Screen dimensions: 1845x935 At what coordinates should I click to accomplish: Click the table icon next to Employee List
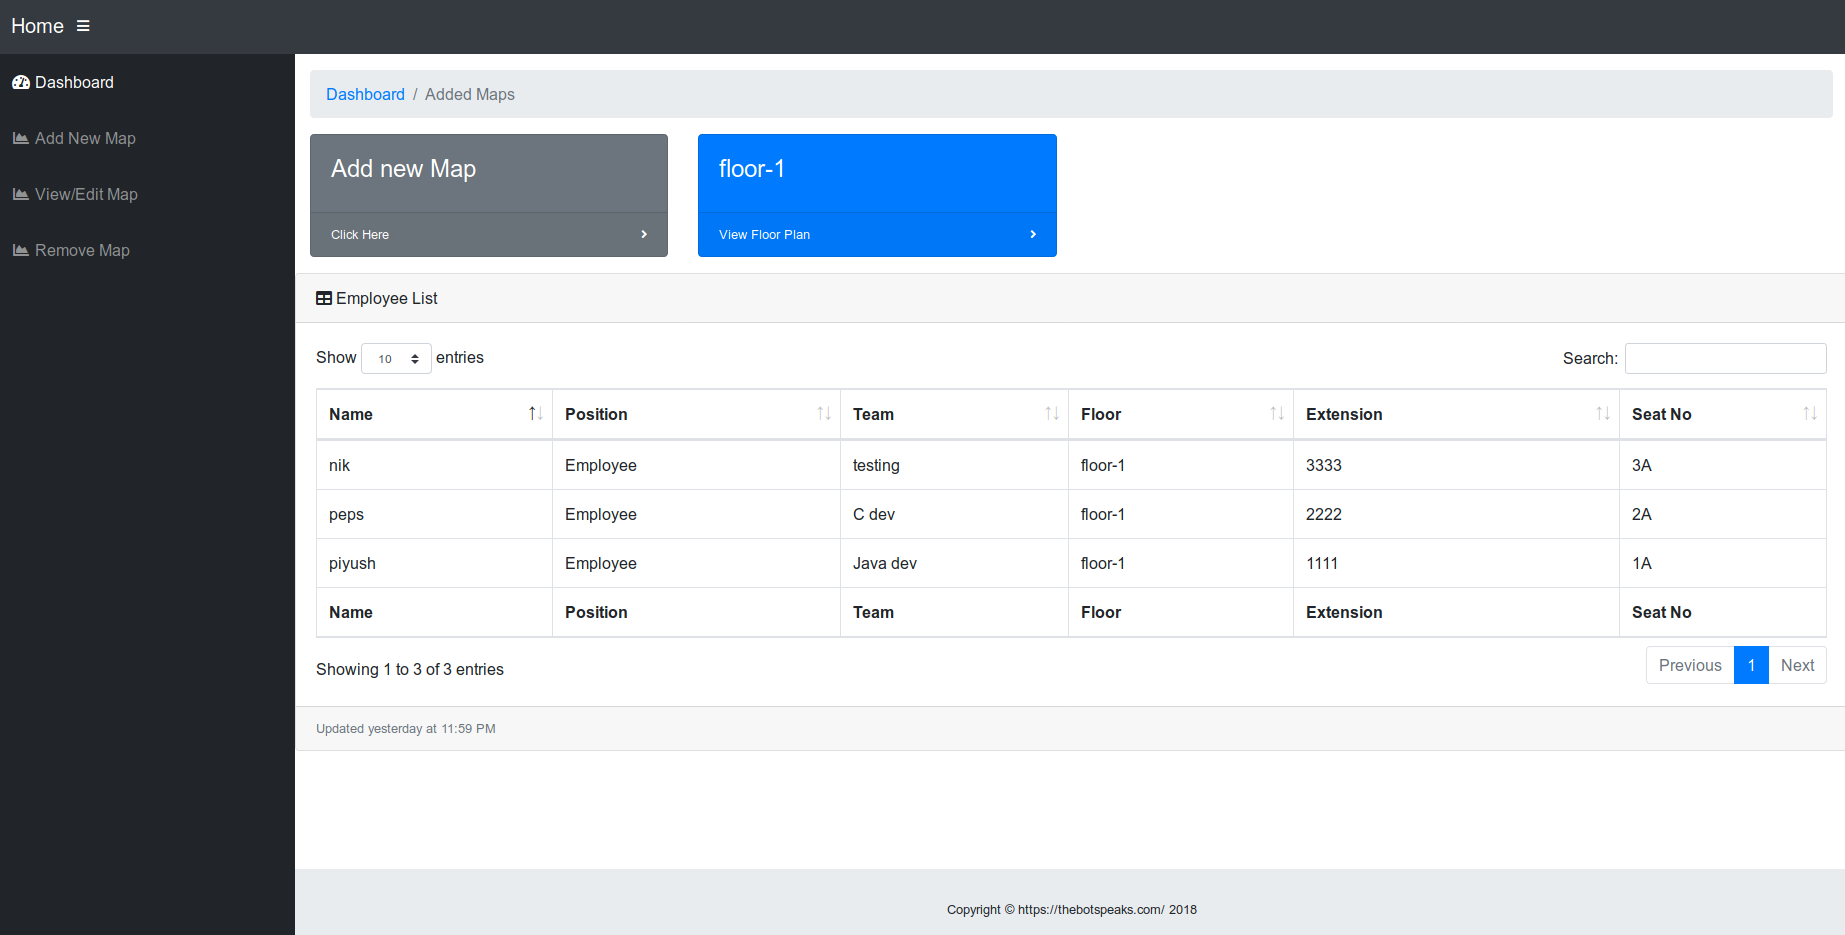[324, 299]
